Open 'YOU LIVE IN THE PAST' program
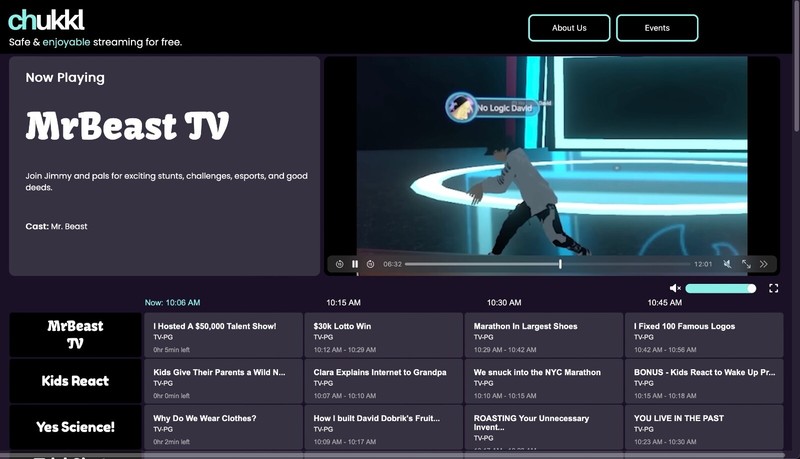 coord(704,427)
